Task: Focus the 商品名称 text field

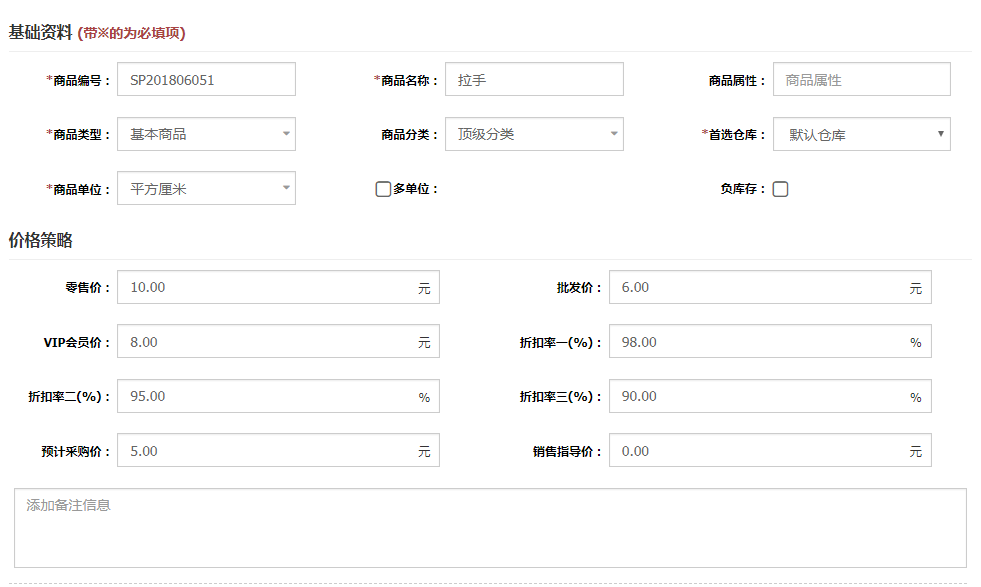Action: (x=534, y=80)
